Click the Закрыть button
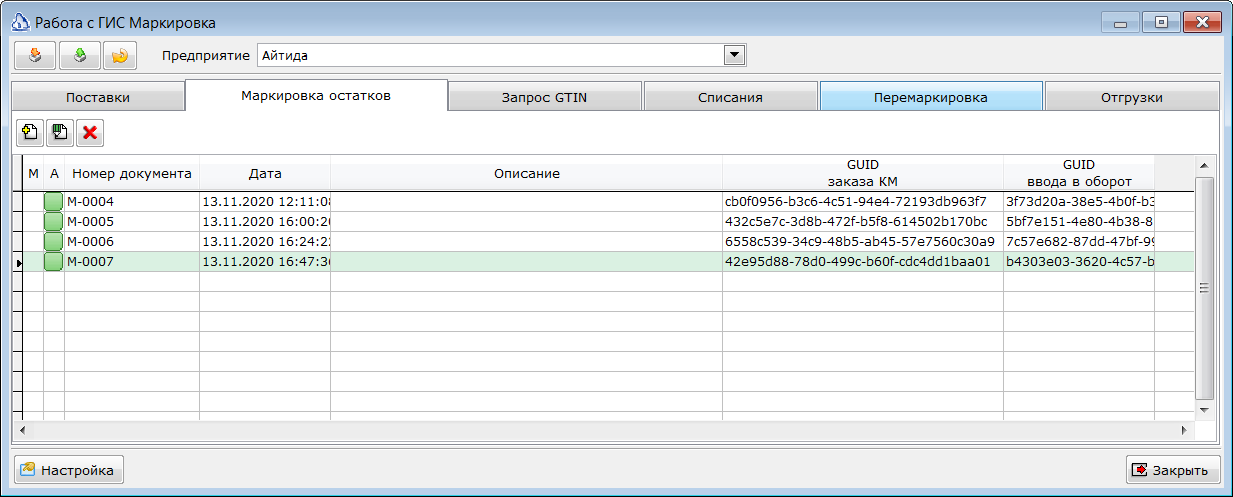 click(1173, 470)
